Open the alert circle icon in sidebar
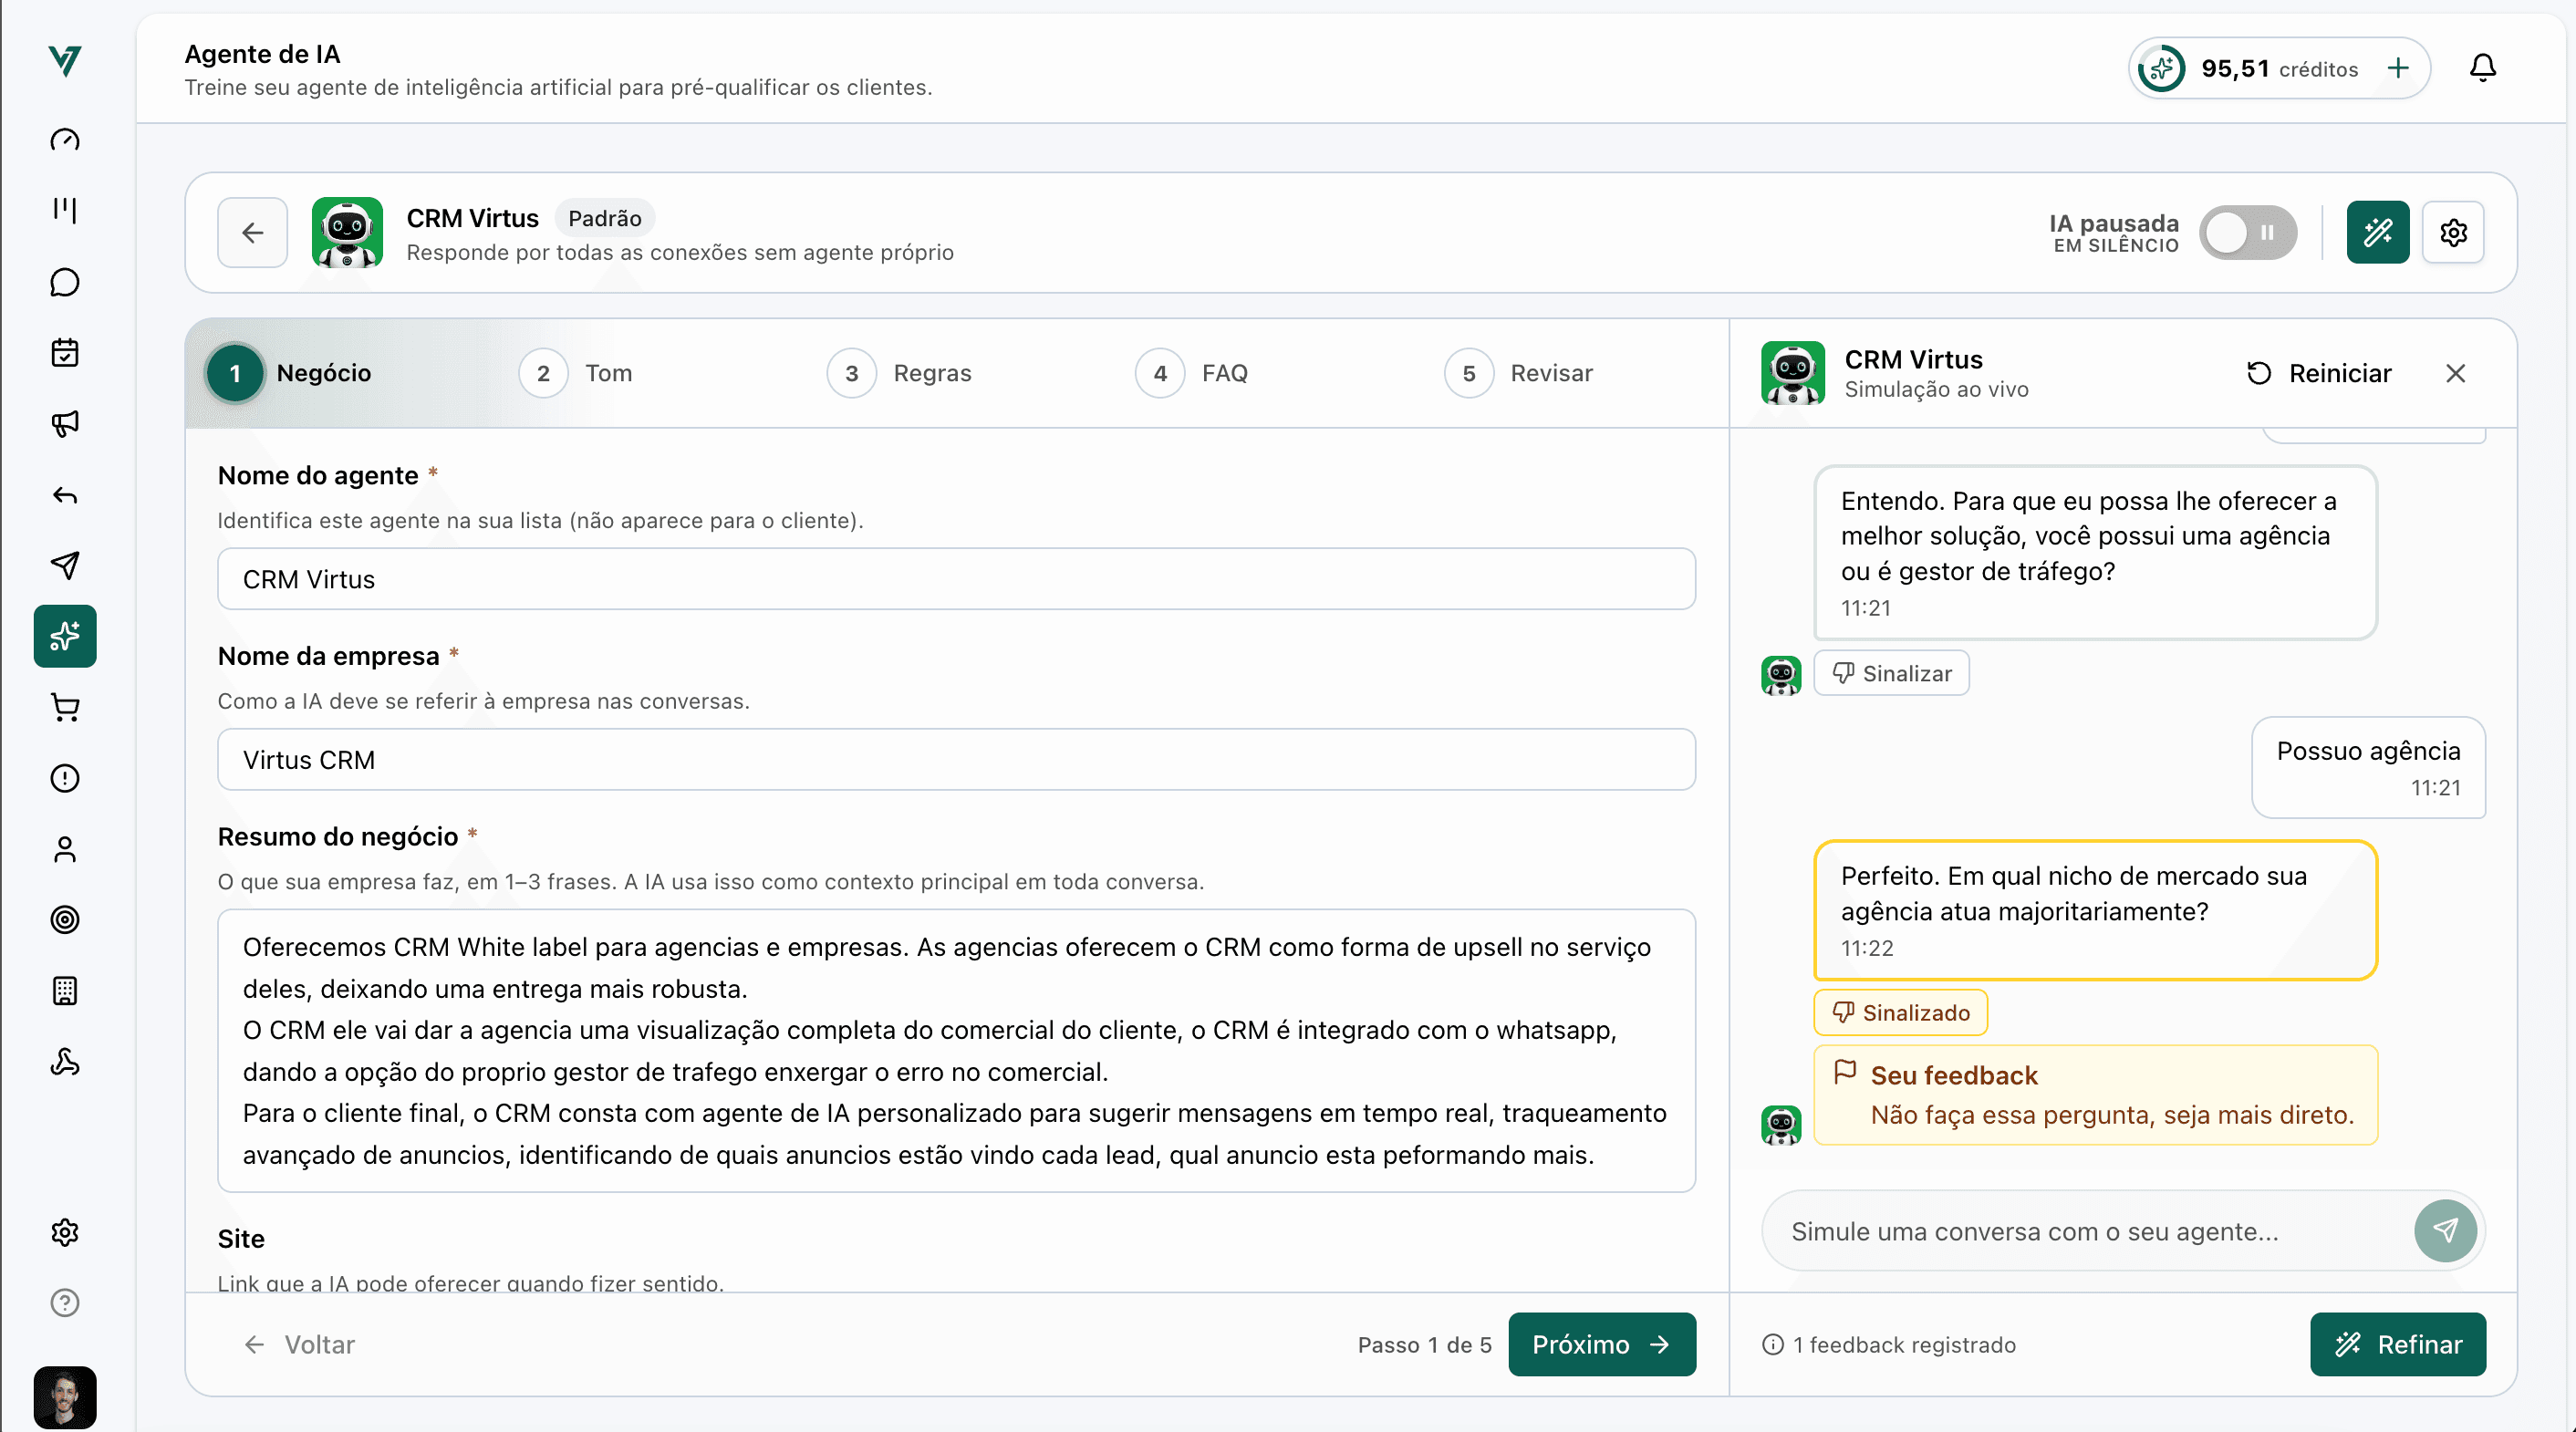This screenshot has width=2576, height=1432. [65, 778]
